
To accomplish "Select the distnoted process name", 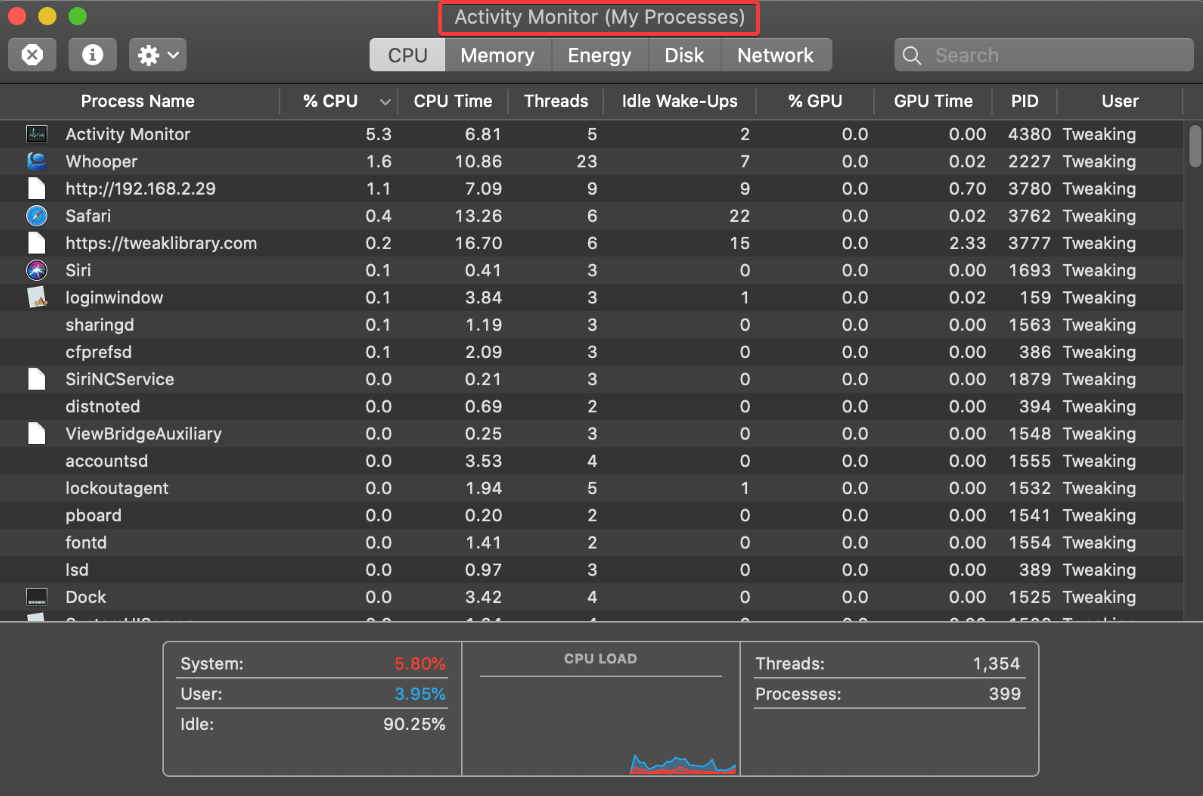I will tap(103, 407).
